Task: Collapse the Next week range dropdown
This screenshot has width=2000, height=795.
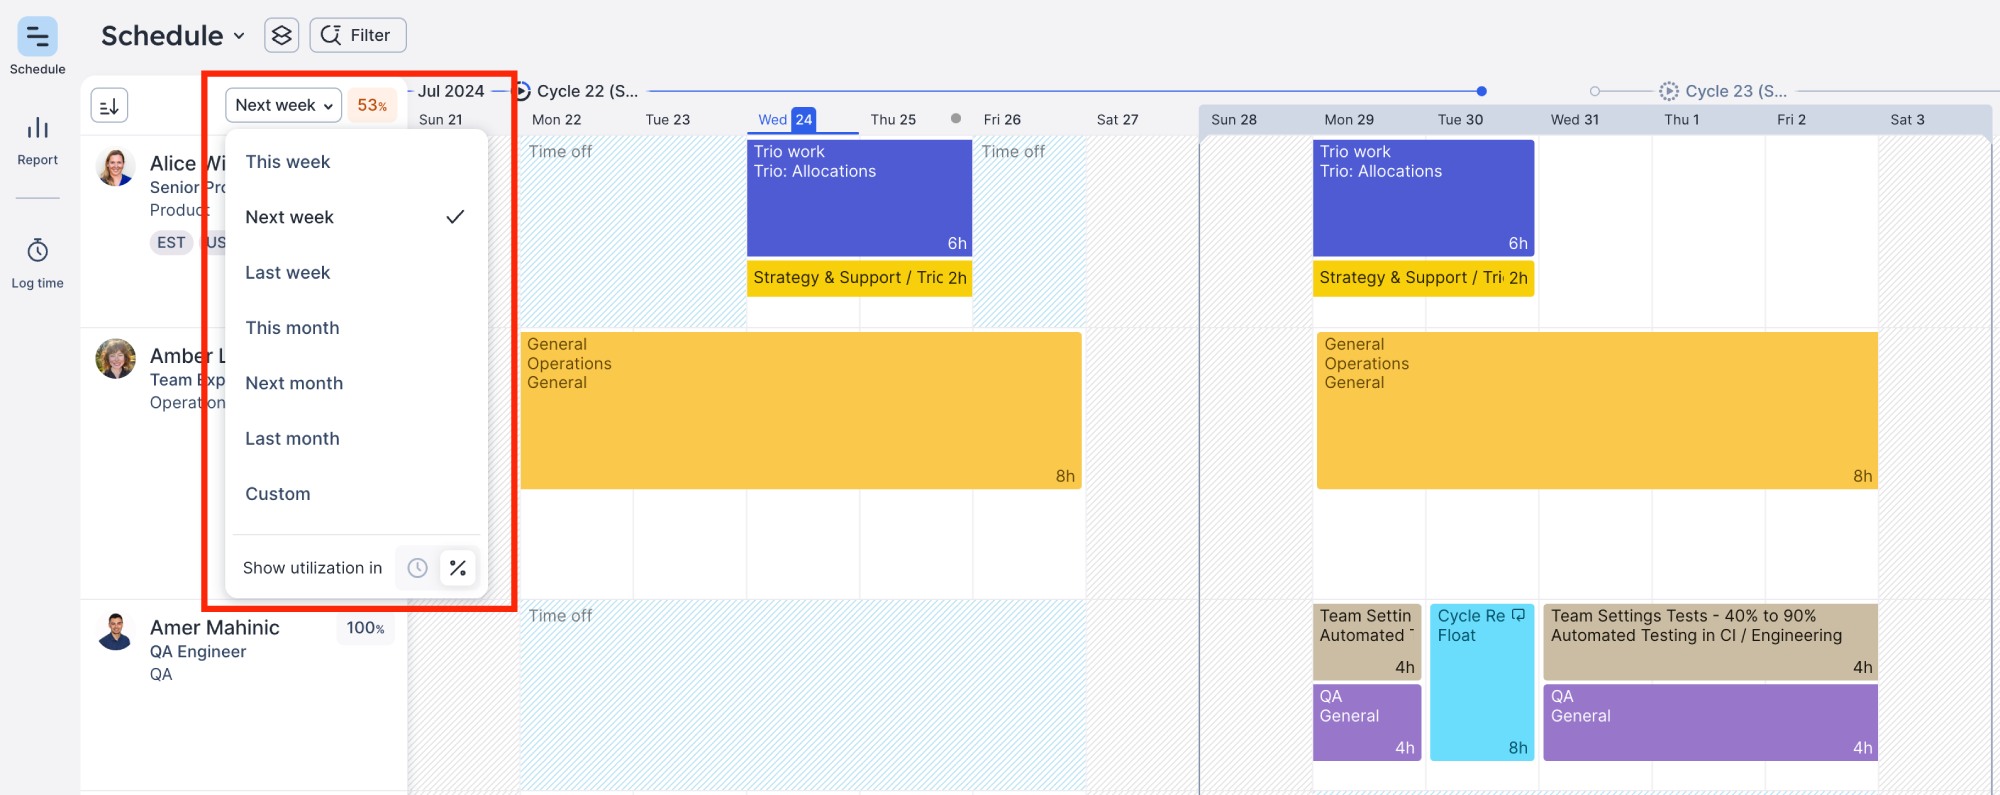Action: tap(283, 105)
